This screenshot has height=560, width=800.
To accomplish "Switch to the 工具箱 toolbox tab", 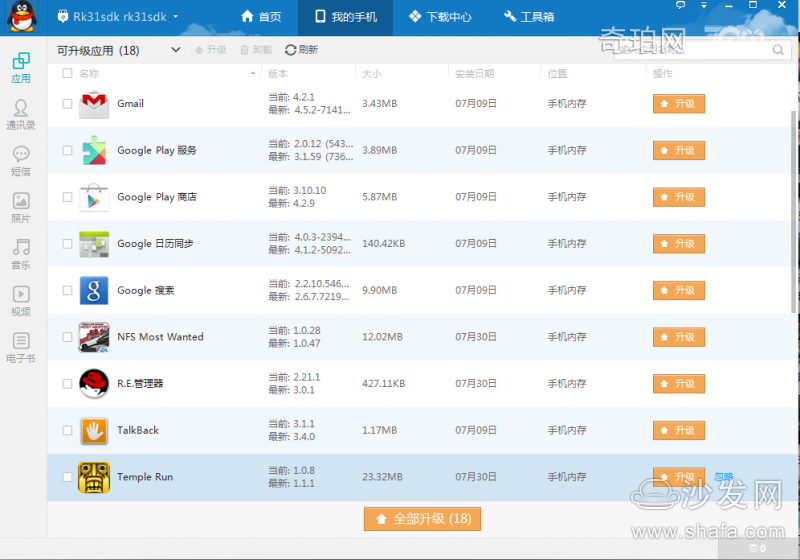I will pos(529,17).
